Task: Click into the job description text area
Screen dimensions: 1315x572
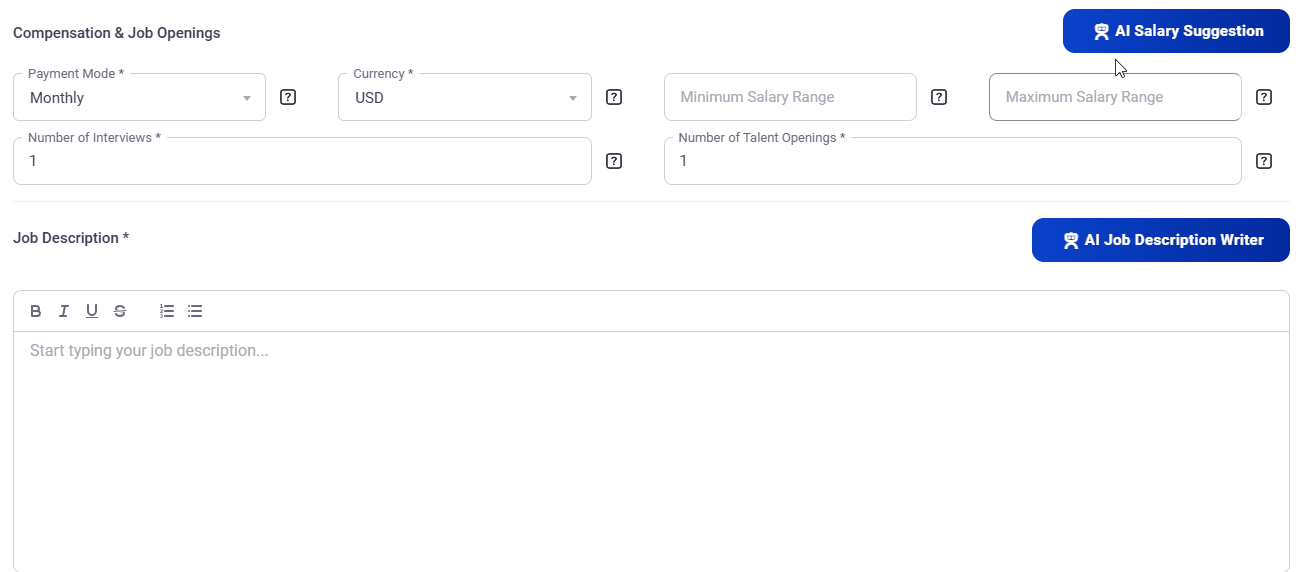Action: 650,450
